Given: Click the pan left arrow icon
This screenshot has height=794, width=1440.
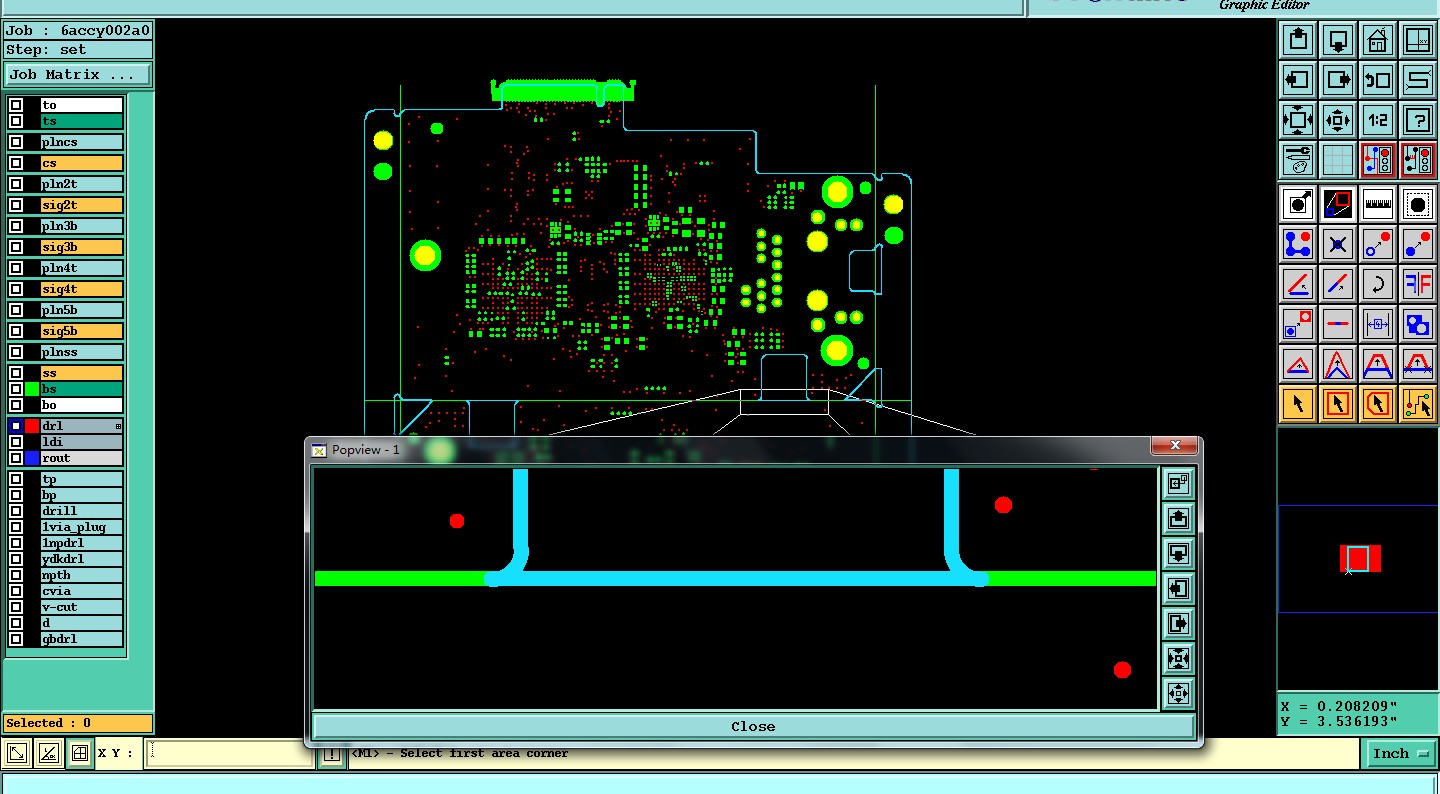Looking at the screenshot, I should pos(1298,80).
